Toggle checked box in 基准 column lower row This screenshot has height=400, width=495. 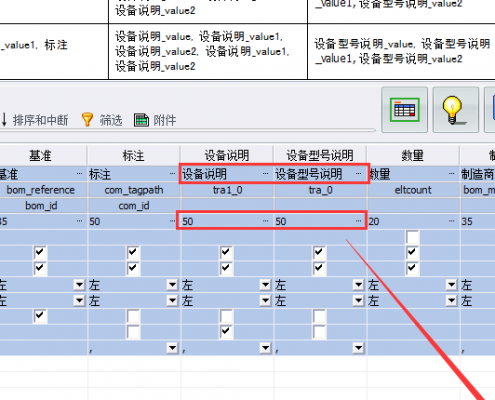point(40,316)
